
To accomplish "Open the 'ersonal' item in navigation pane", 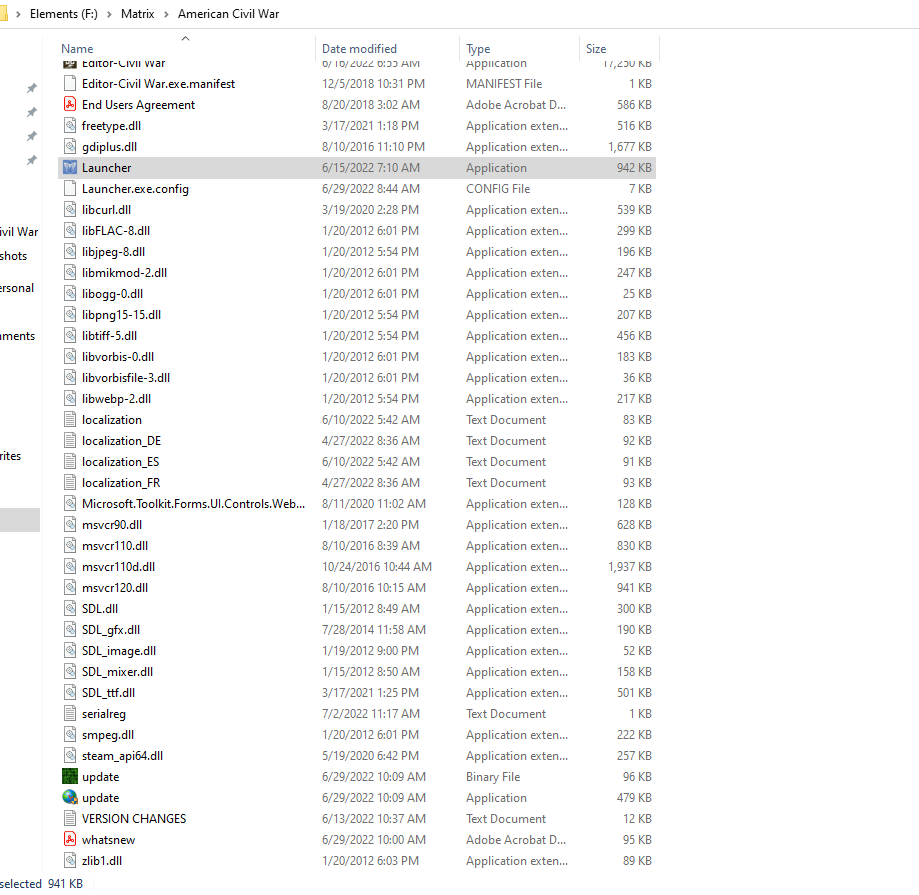I will pyautogui.click(x=17, y=288).
